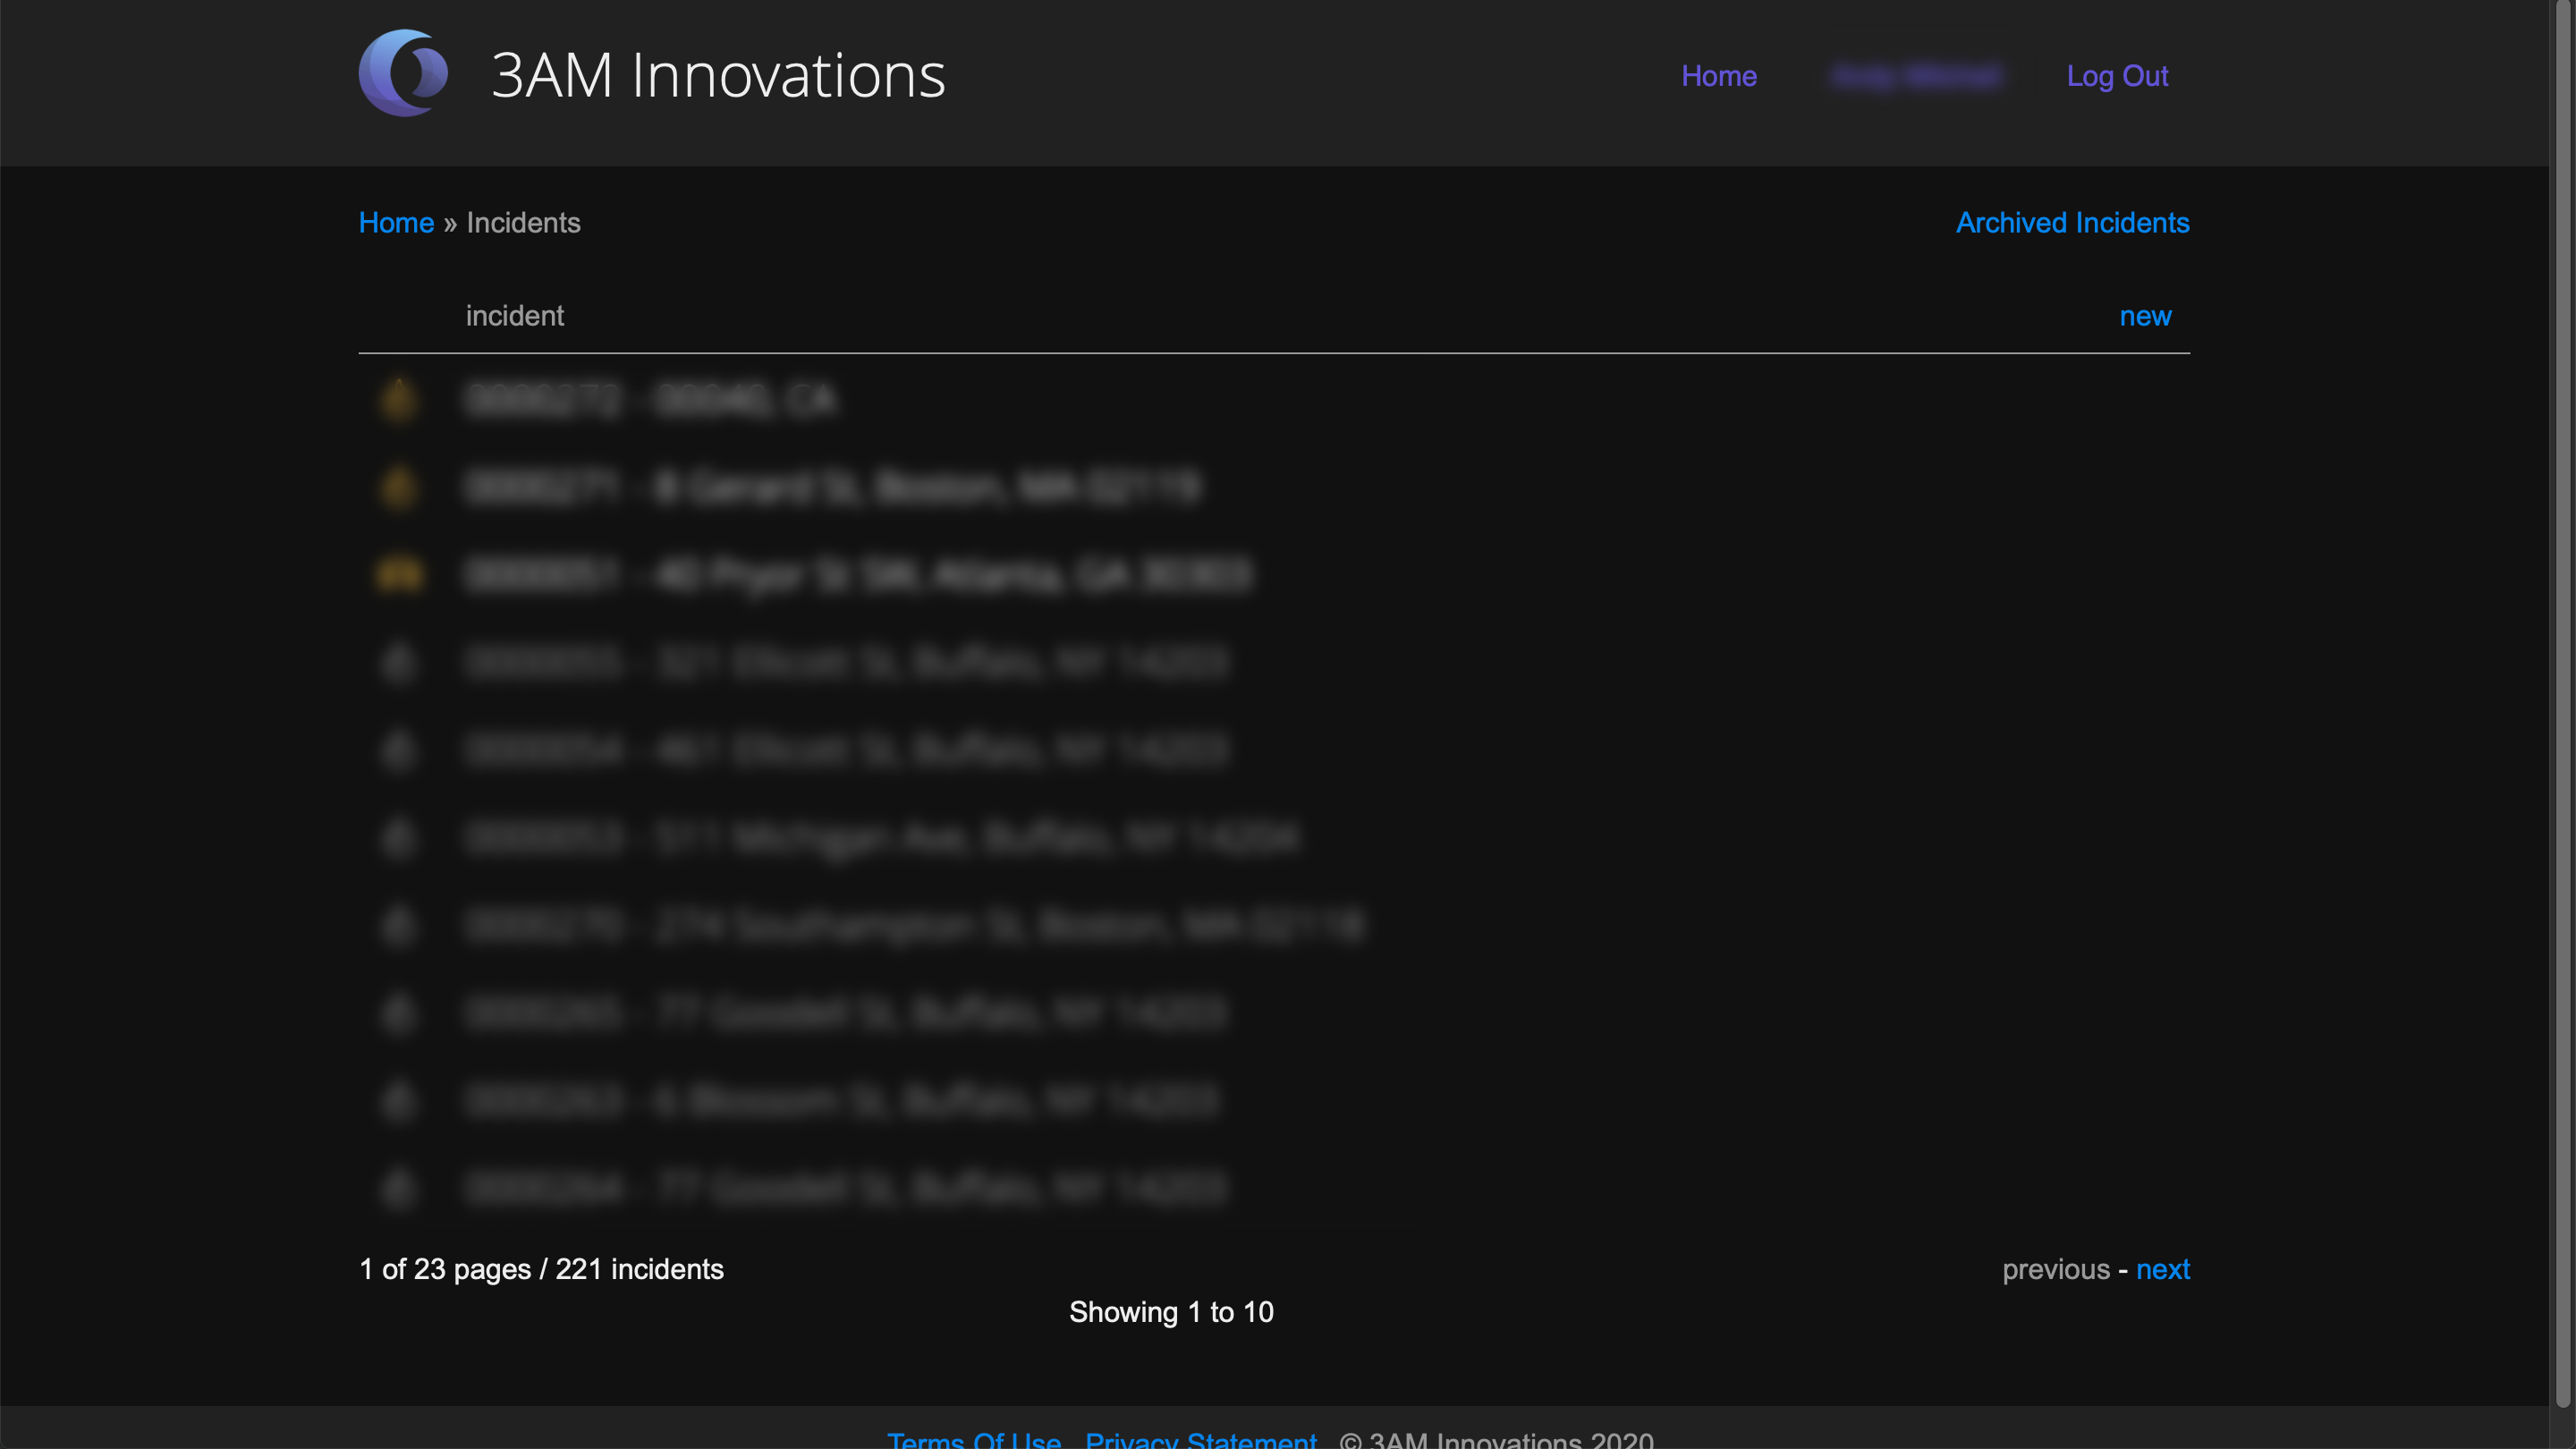Click the gray icon beside the Blossom St incident

coord(399,1101)
